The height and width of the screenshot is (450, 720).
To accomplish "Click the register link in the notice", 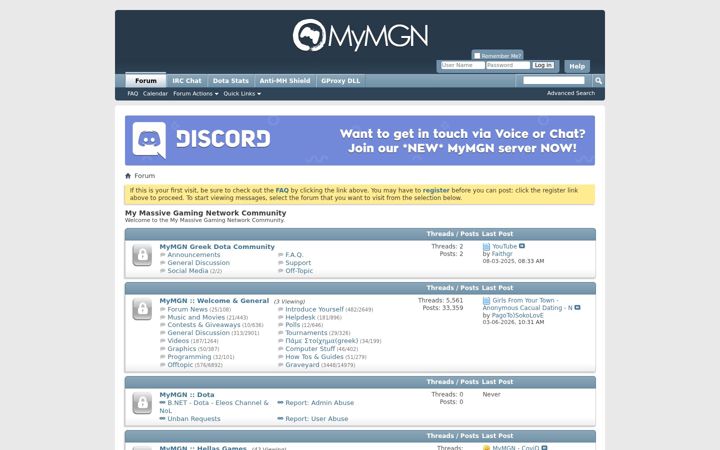I will (x=436, y=190).
